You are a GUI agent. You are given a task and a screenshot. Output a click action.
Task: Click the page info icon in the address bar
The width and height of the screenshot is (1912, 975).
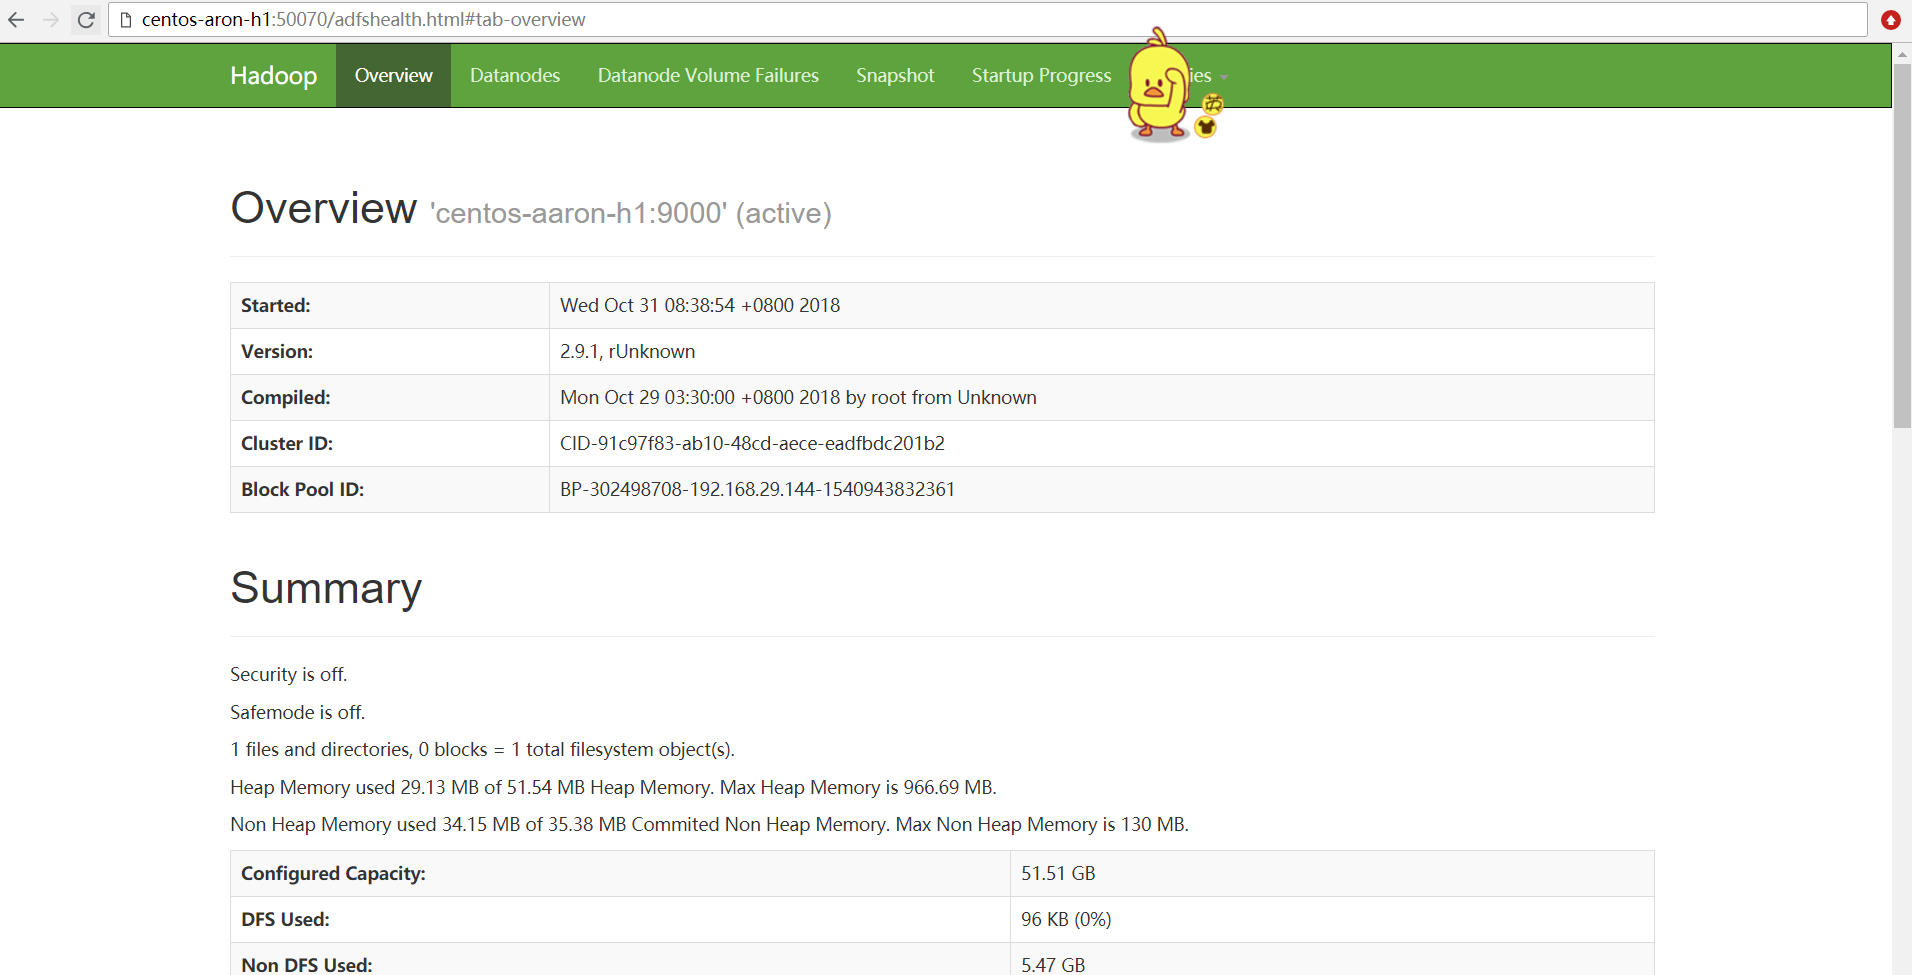[x=126, y=20]
